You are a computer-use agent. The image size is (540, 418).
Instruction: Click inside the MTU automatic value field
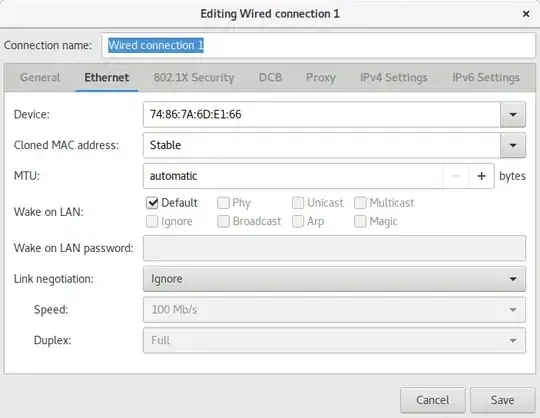pos(293,176)
